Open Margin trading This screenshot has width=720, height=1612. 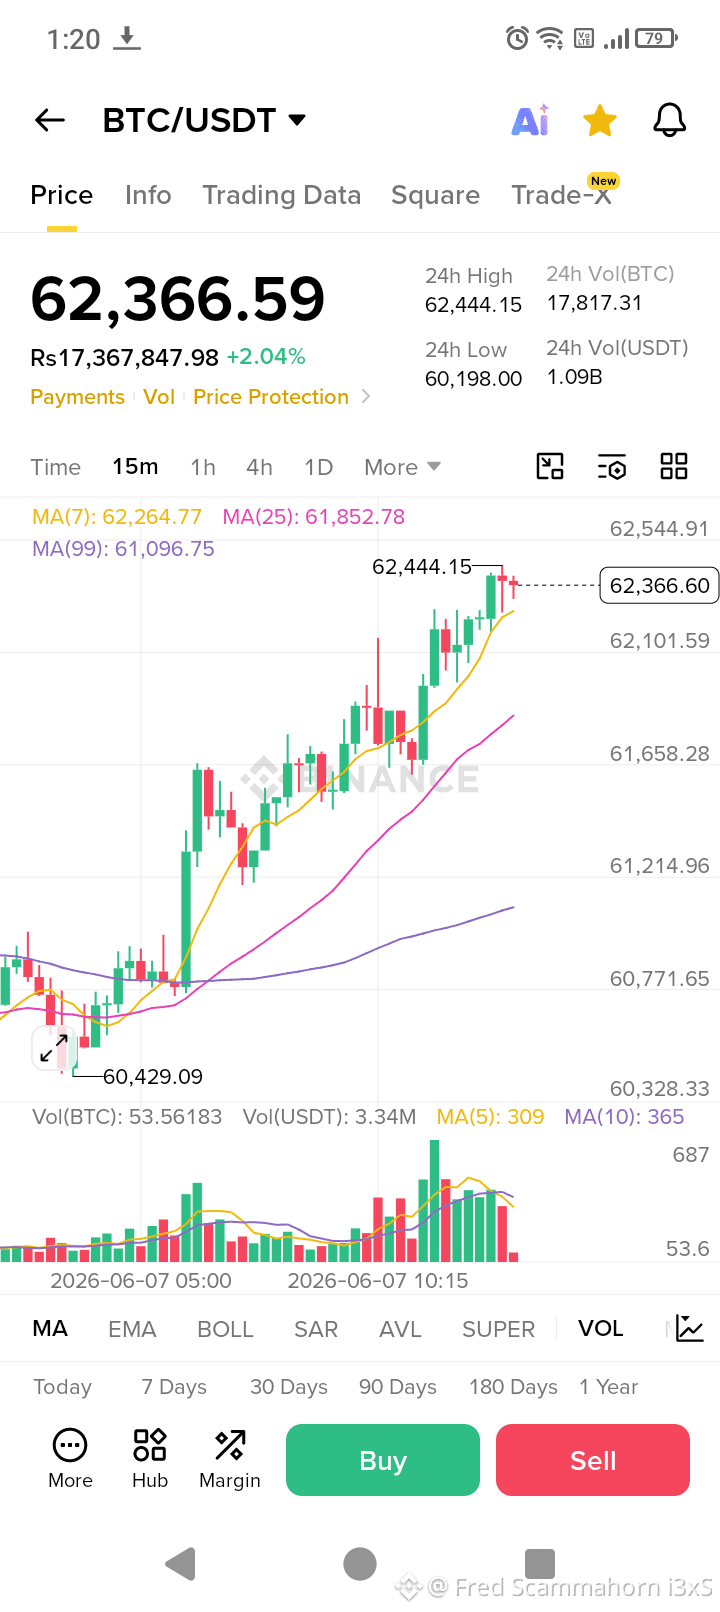click(230, 1460)
